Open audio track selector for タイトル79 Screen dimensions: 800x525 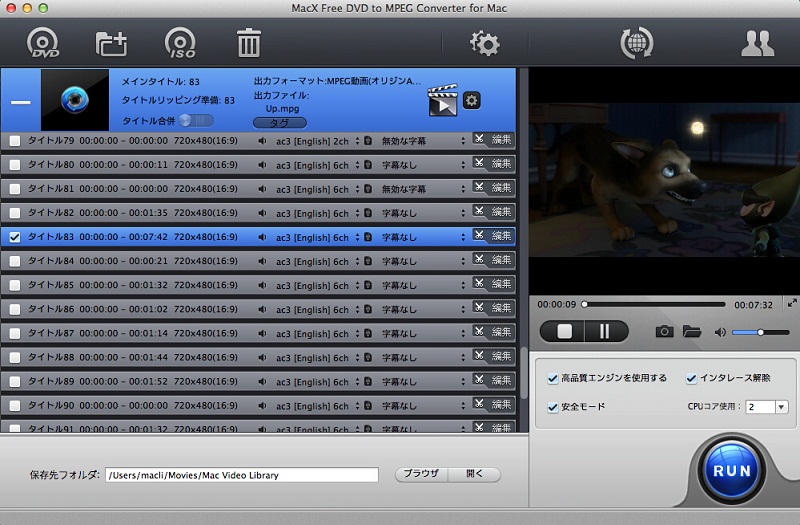358,141
